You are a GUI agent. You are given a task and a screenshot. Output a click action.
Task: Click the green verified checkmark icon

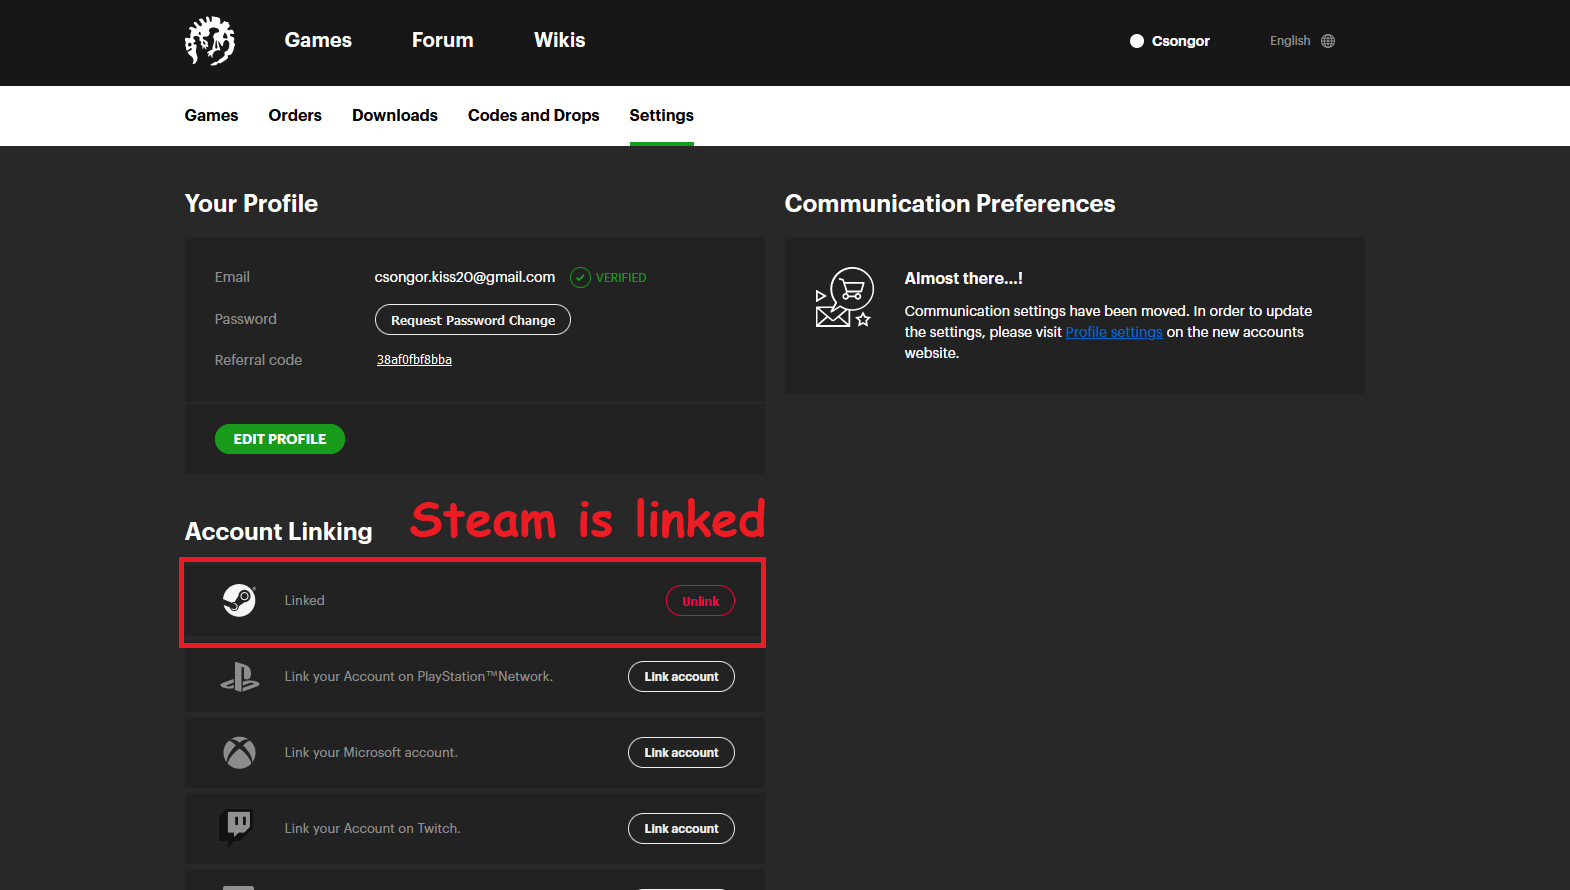coord(580,278)
